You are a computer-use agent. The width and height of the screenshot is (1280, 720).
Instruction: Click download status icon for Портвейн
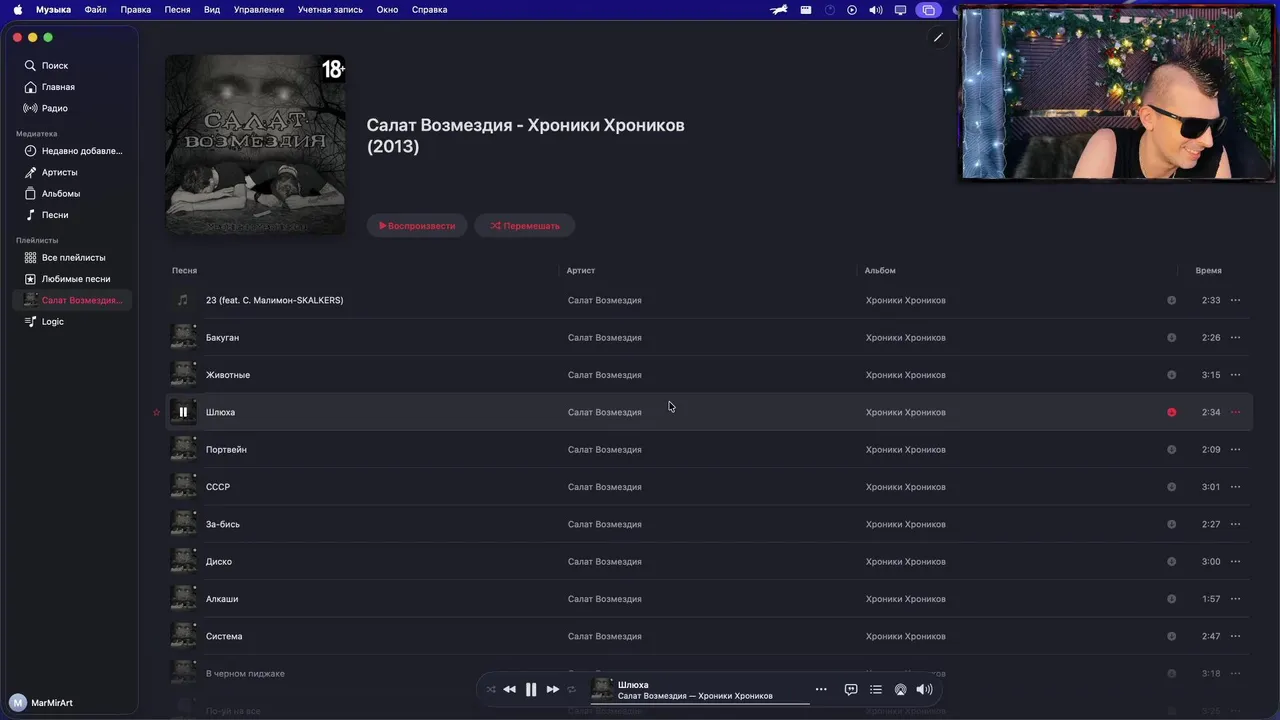click(1172, 450)
